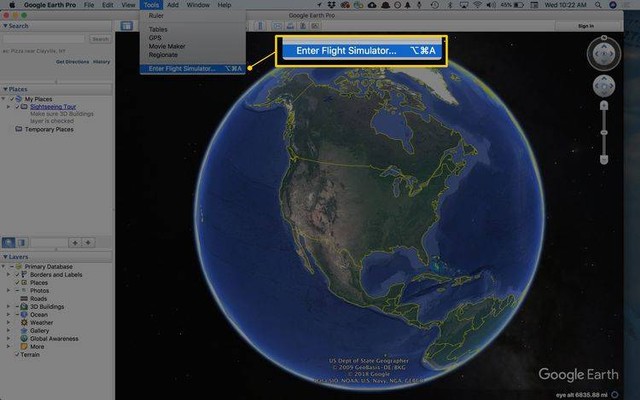The height and width of the screenshot is (400, 640).
Task: Click the History link
Action: coord(101,62)
